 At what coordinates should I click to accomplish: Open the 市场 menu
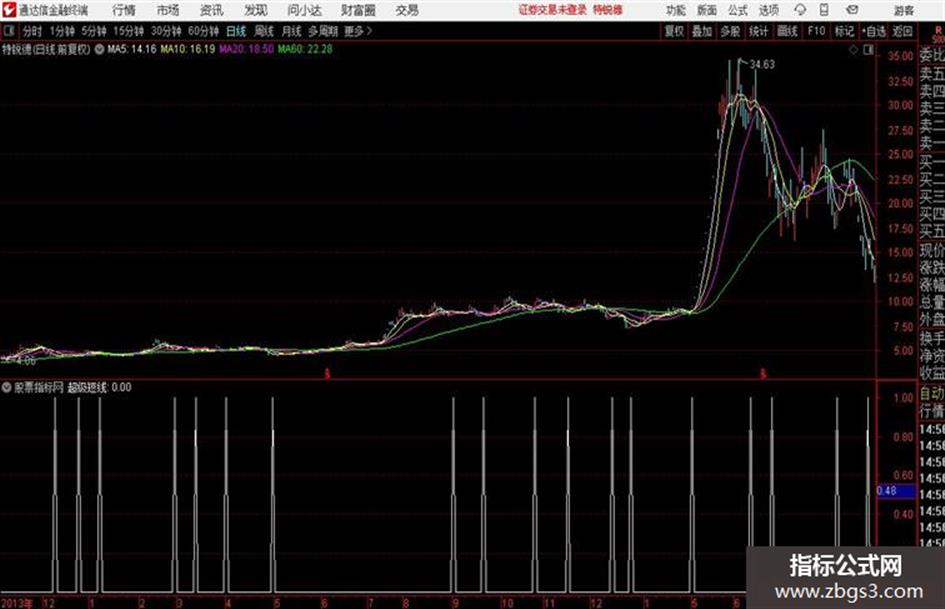tap(168, 10)
